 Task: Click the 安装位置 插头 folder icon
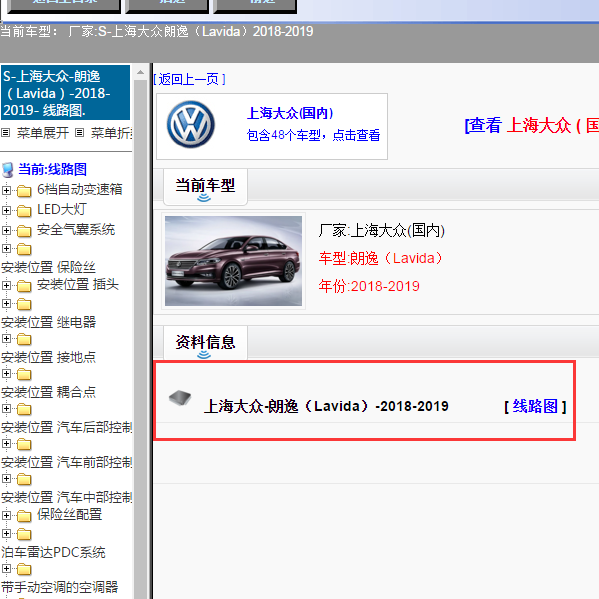tap(24, 286)
